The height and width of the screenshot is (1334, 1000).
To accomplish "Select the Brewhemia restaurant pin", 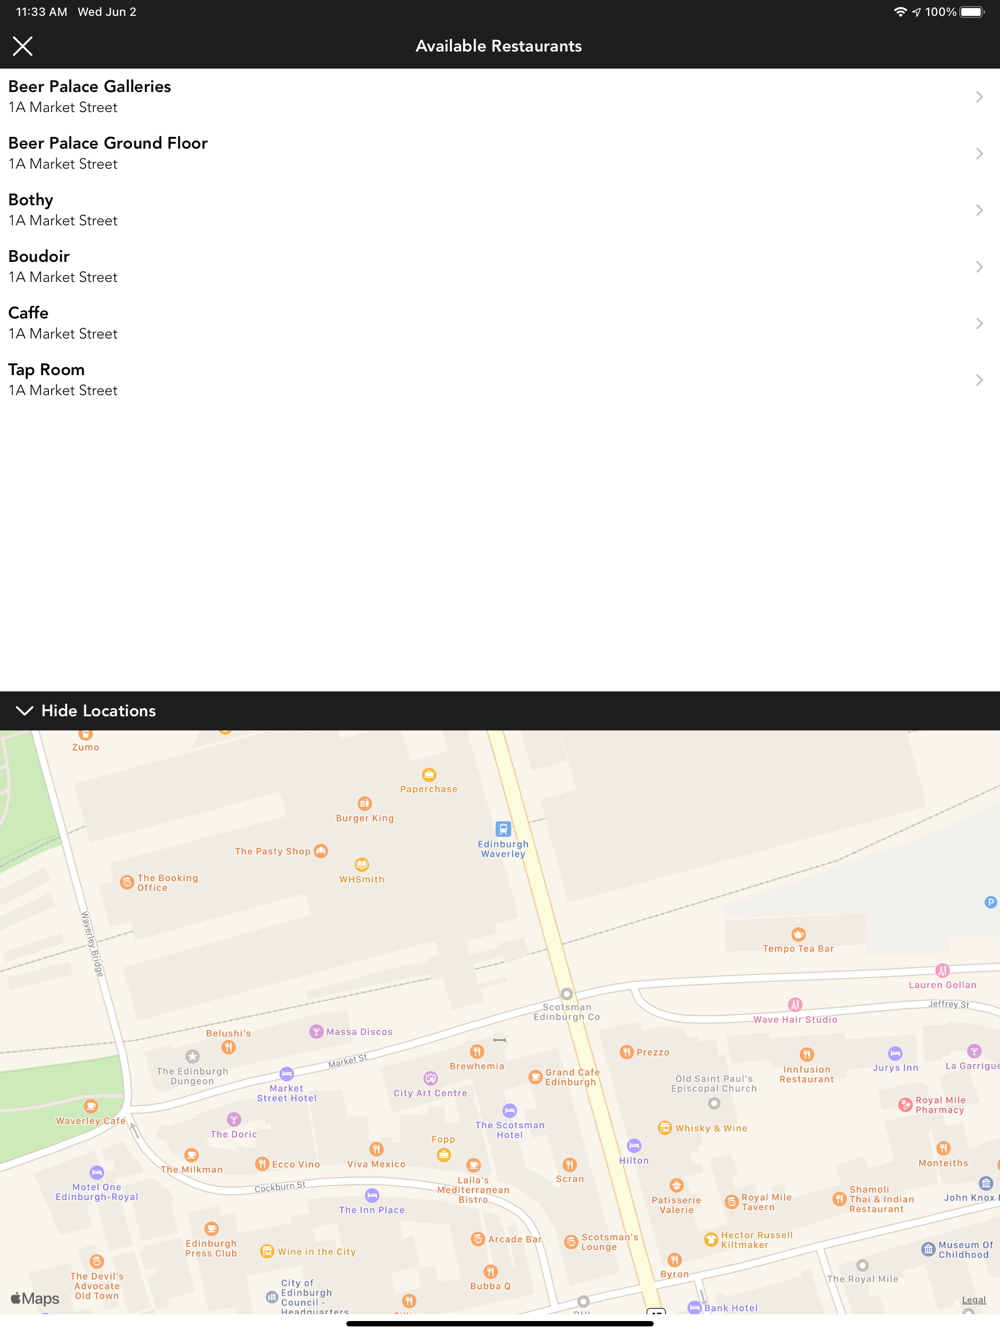I will [477, 1051].
